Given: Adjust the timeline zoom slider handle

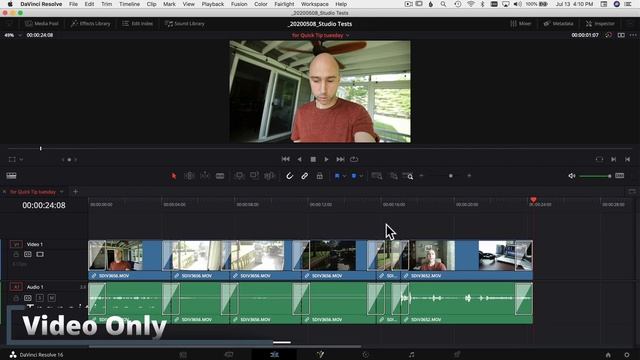Looking at the screenshot, I should tap(451, 176).
